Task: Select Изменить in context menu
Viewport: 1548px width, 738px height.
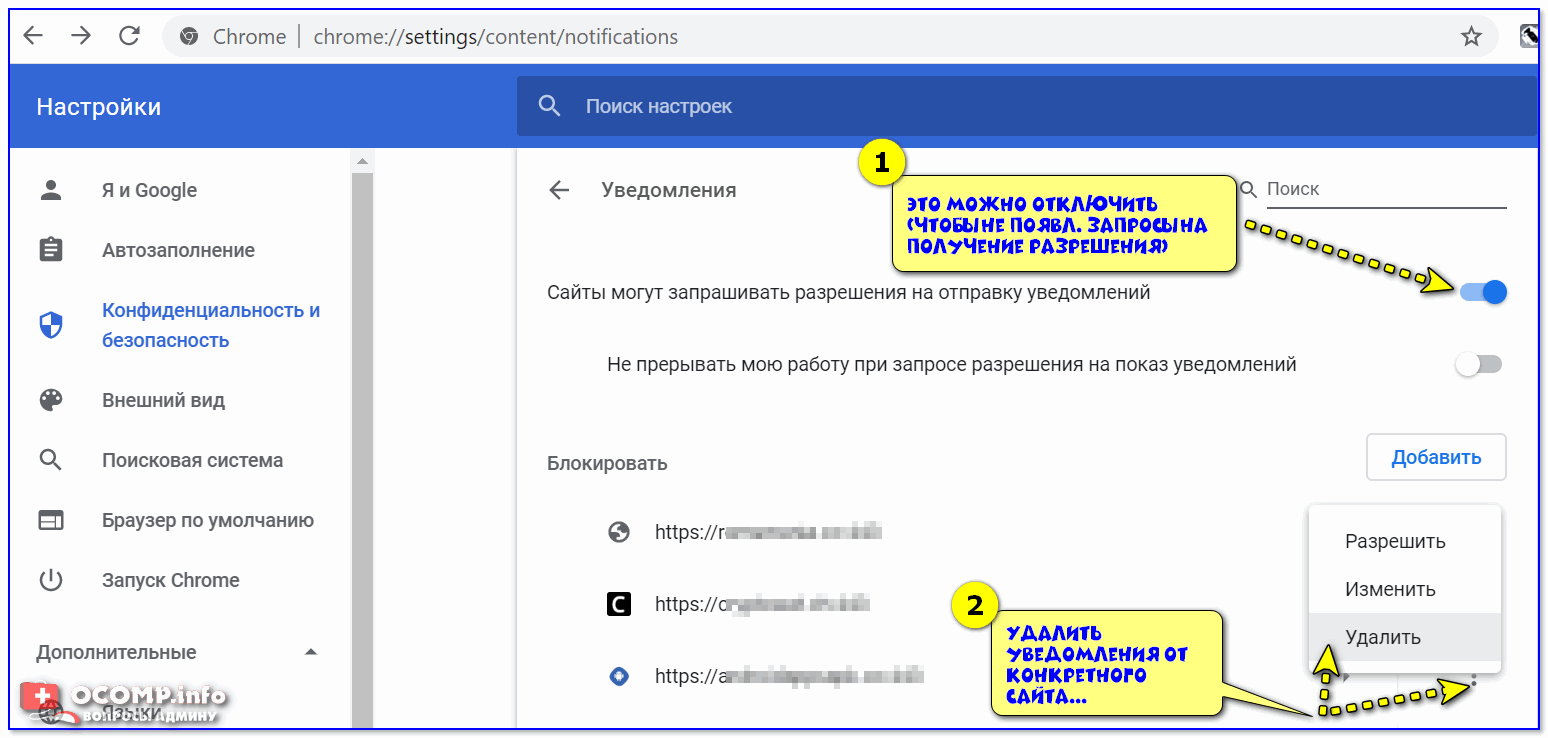Action: point(1390,589)
